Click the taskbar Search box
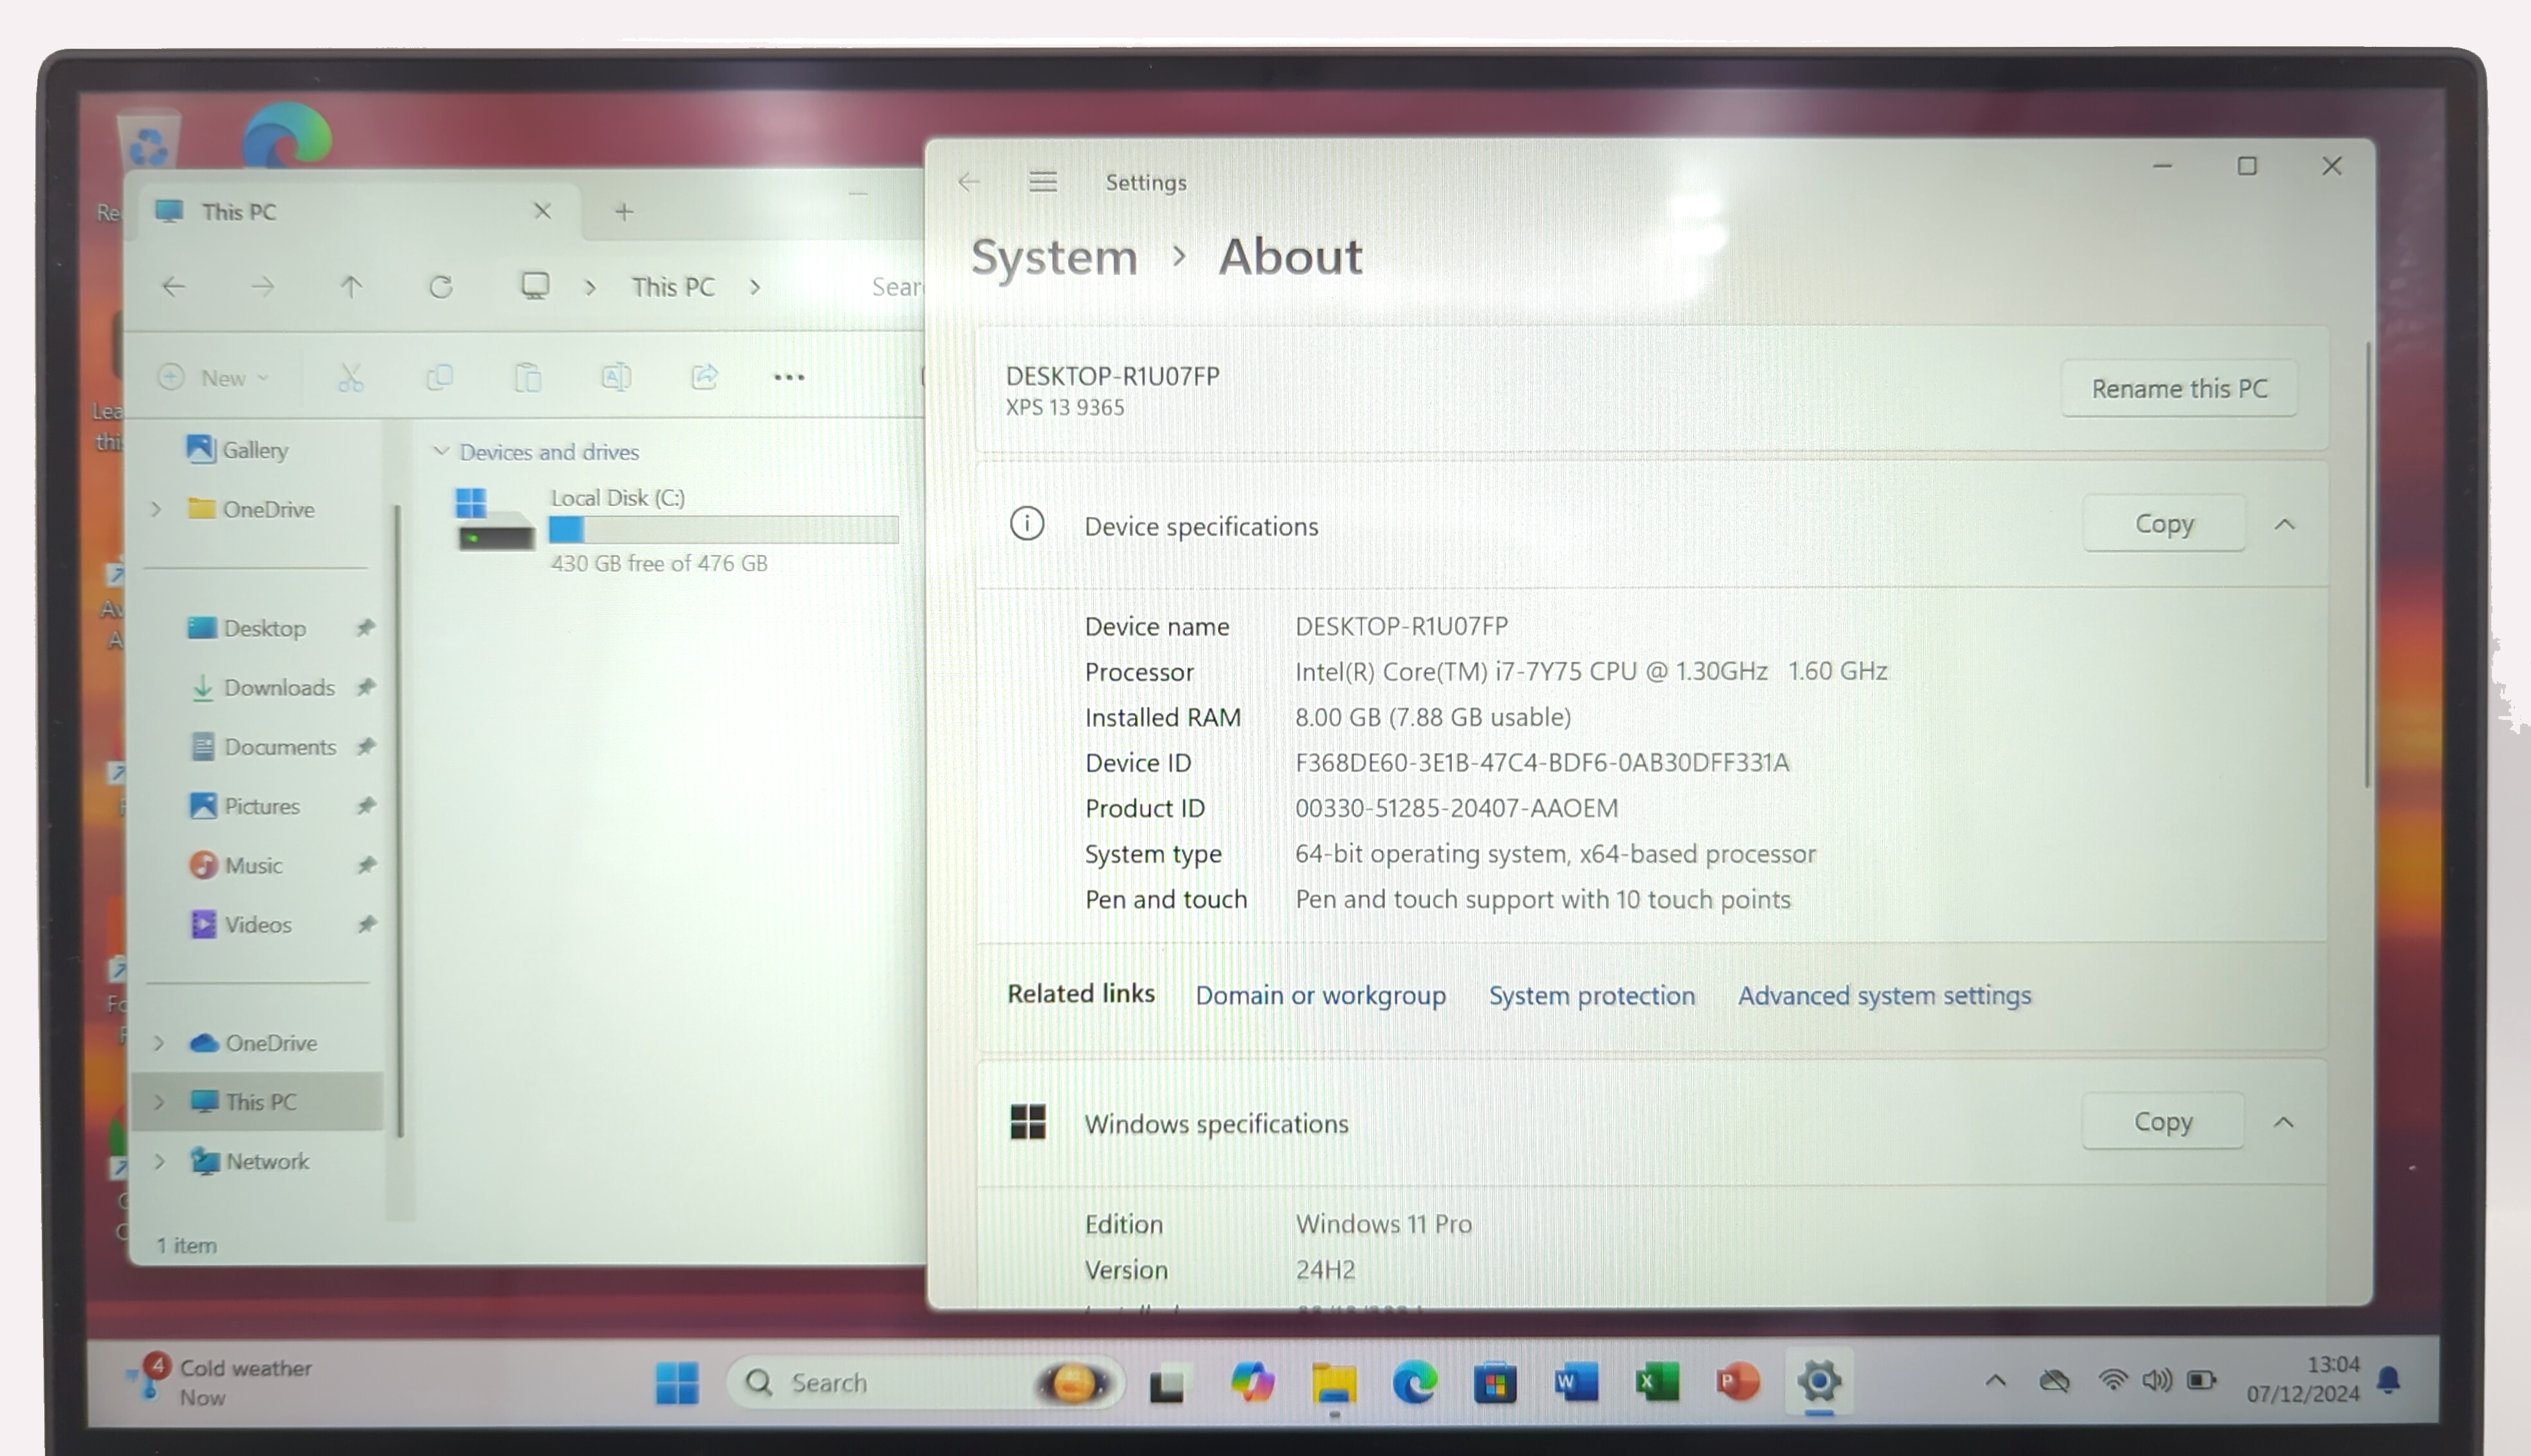This screenshot has height=1456, width=2531. click(x=925, y=1383)
